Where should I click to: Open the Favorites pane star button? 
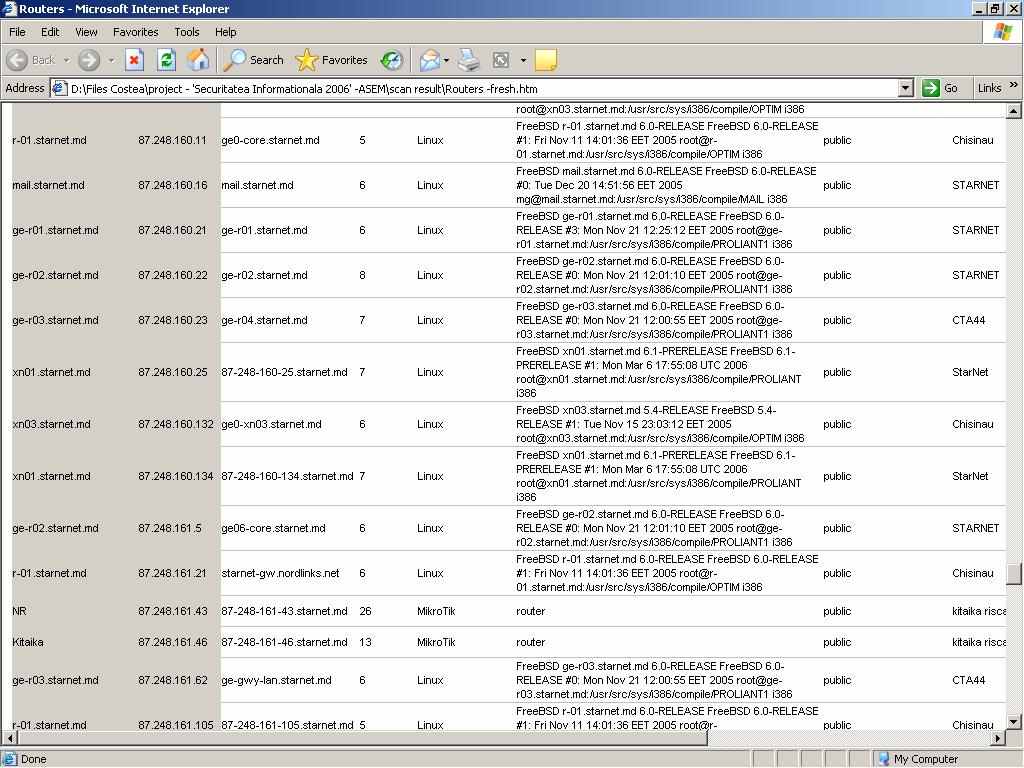[332, 60]
